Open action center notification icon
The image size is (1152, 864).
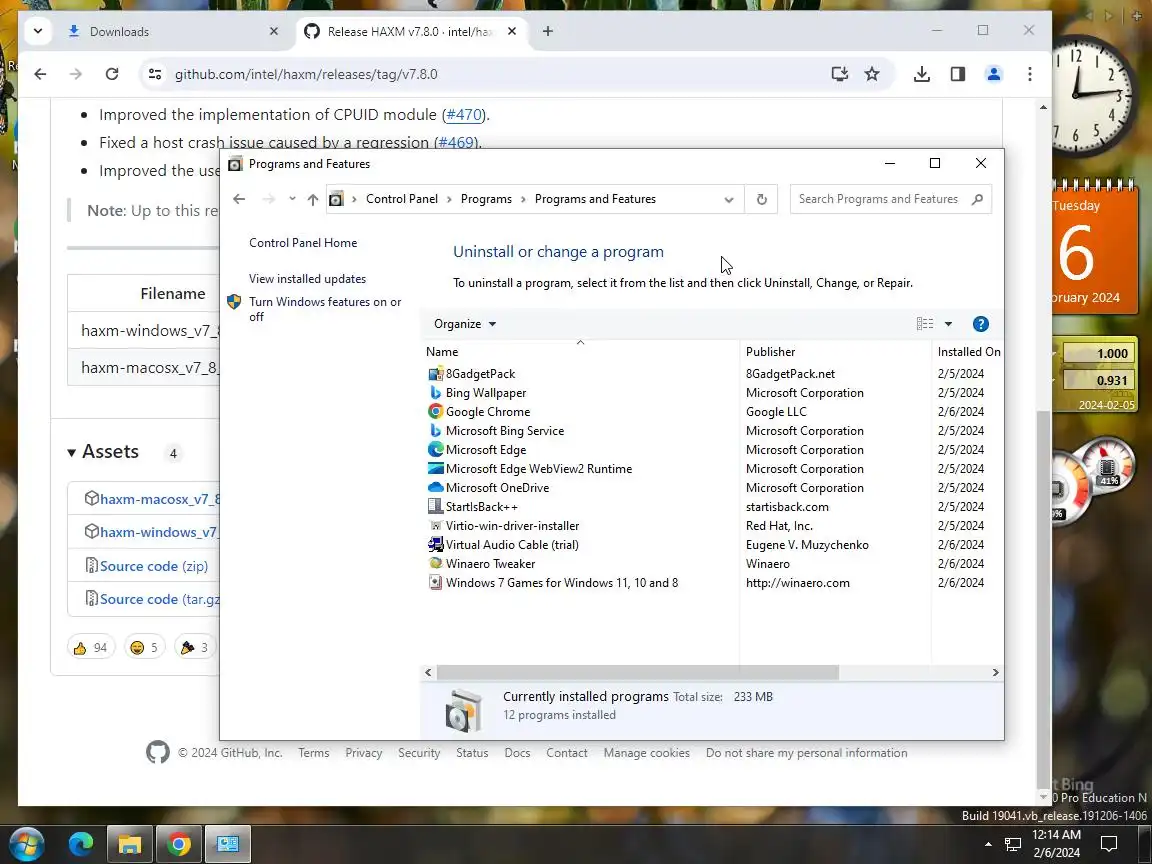click(x=1109, y=844)
